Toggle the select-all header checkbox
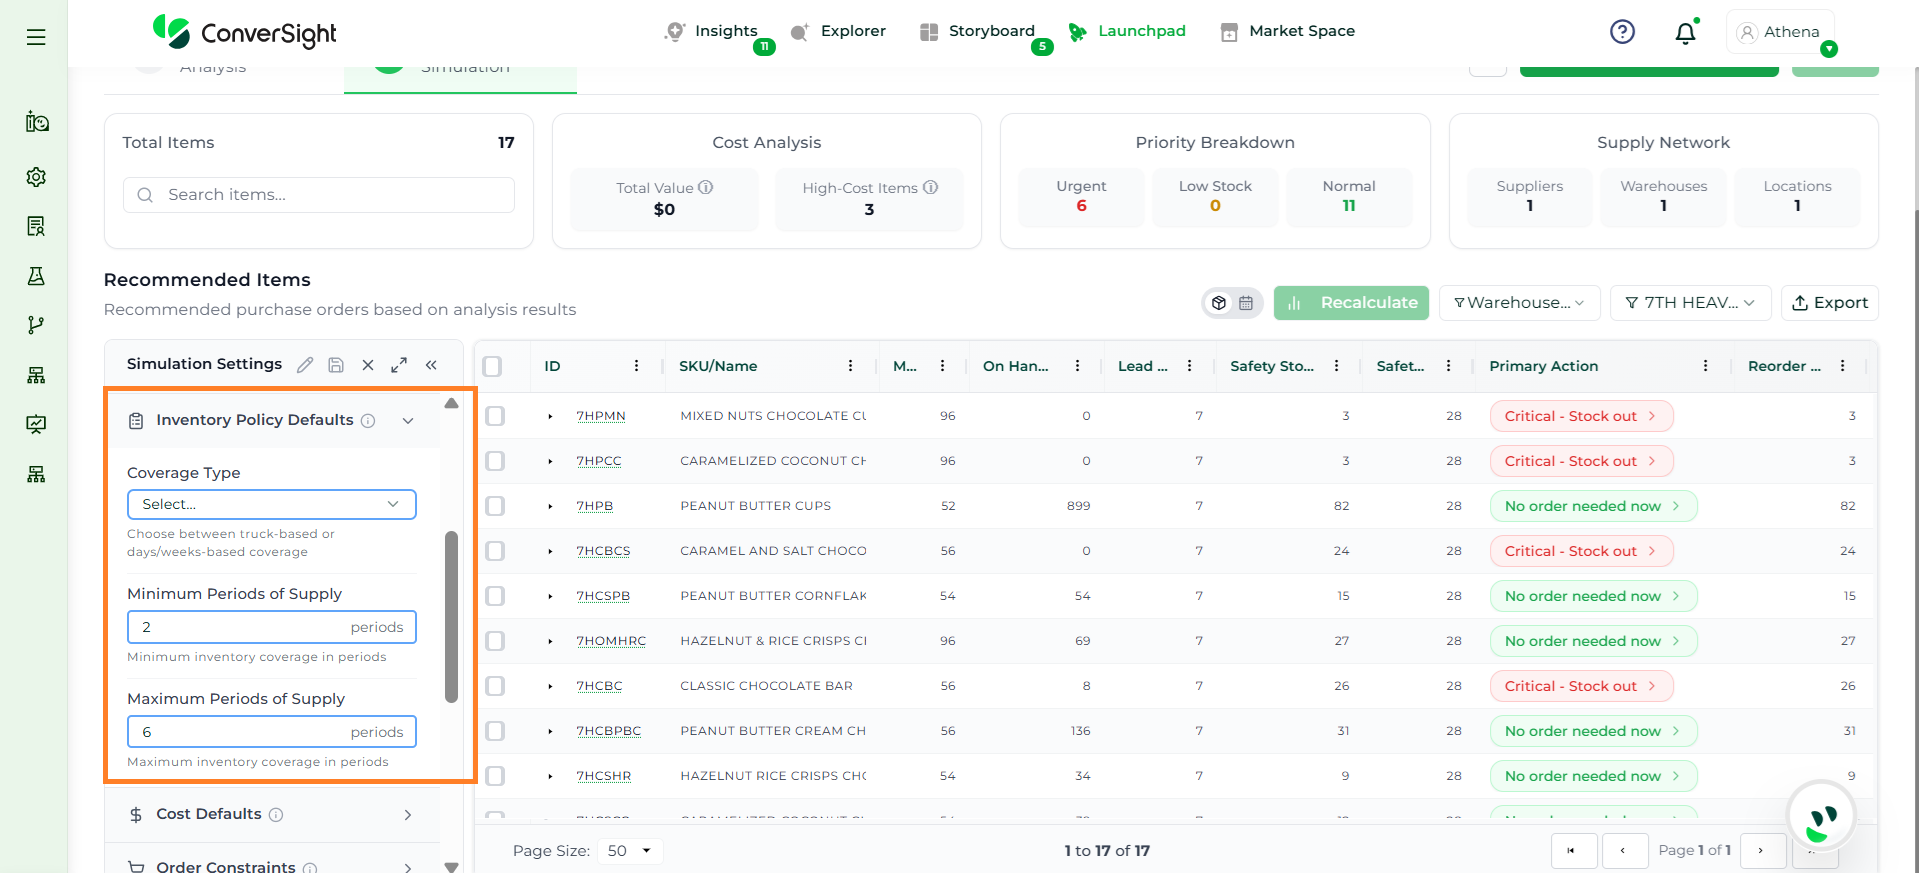 [x=492, y=366]
